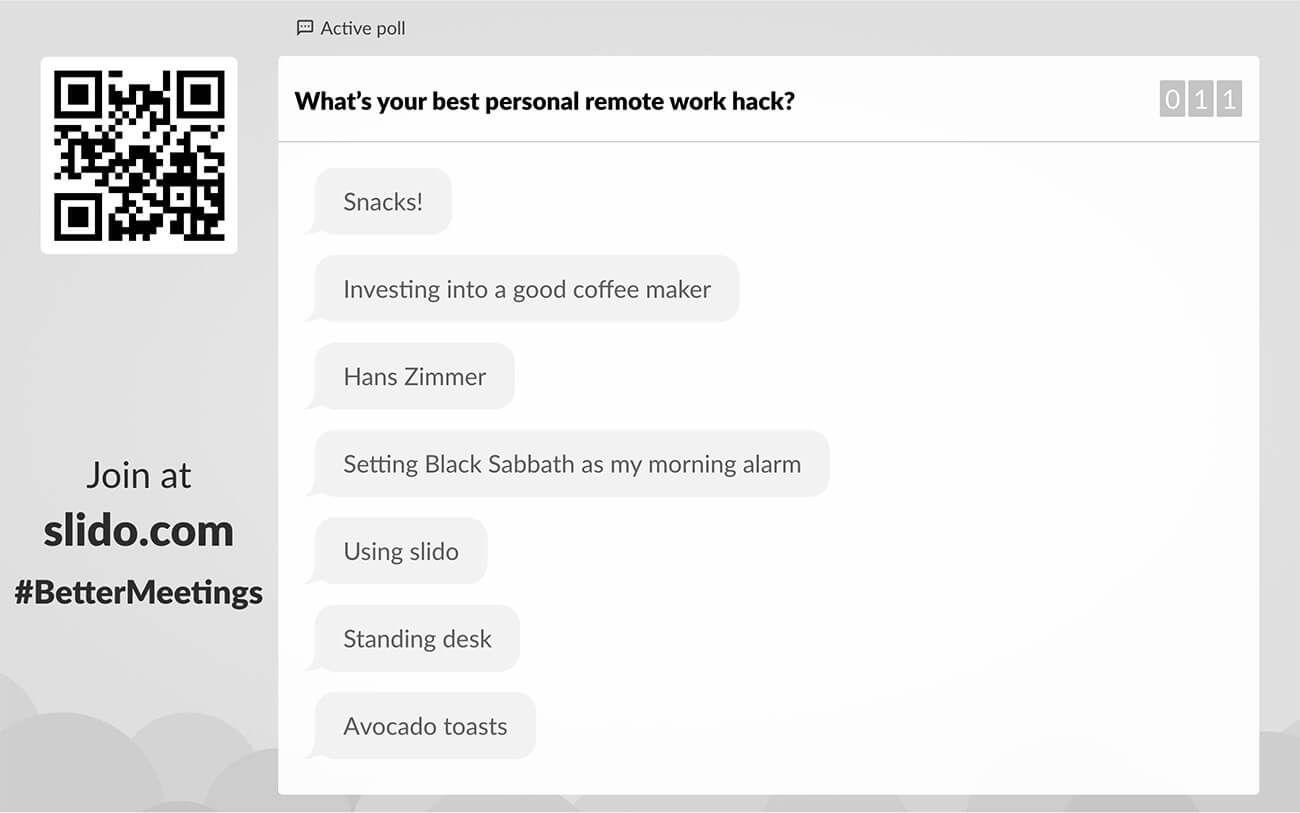Click the "Join at" text
This screenshot has height=813, width=1300.
[138, 475]
